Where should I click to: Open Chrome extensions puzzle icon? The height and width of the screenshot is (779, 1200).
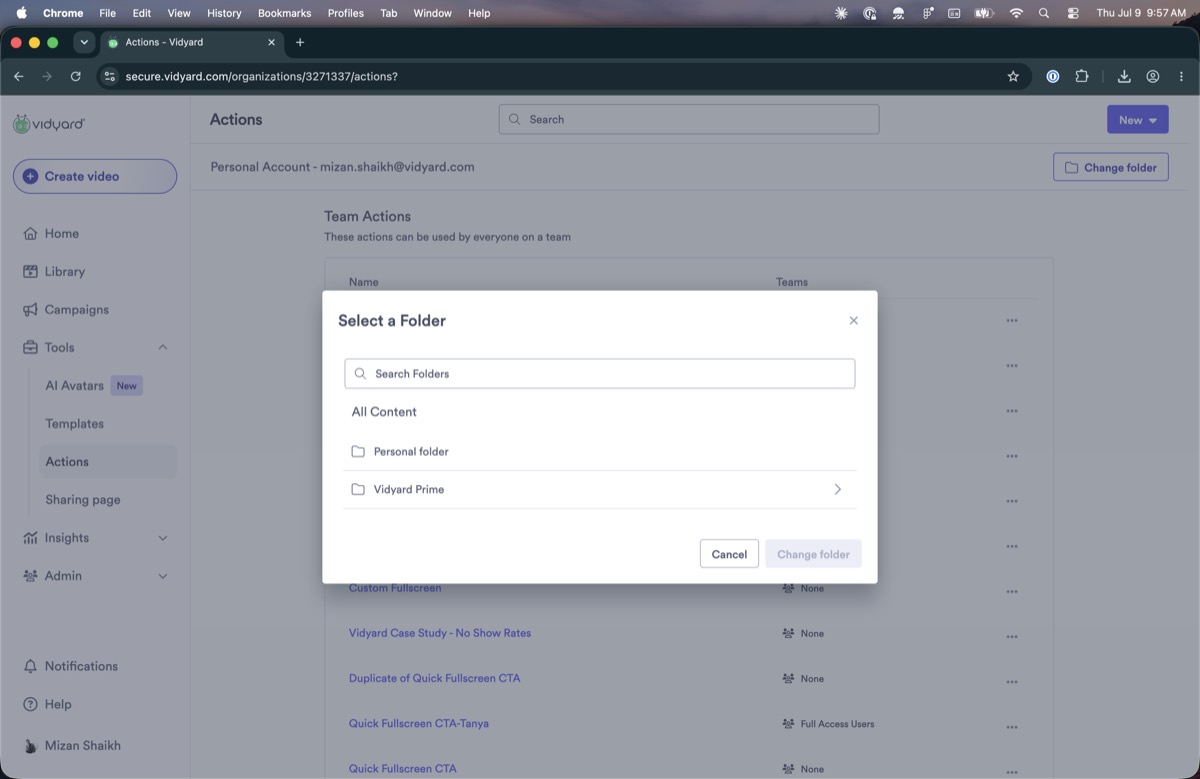point(1082,76)
